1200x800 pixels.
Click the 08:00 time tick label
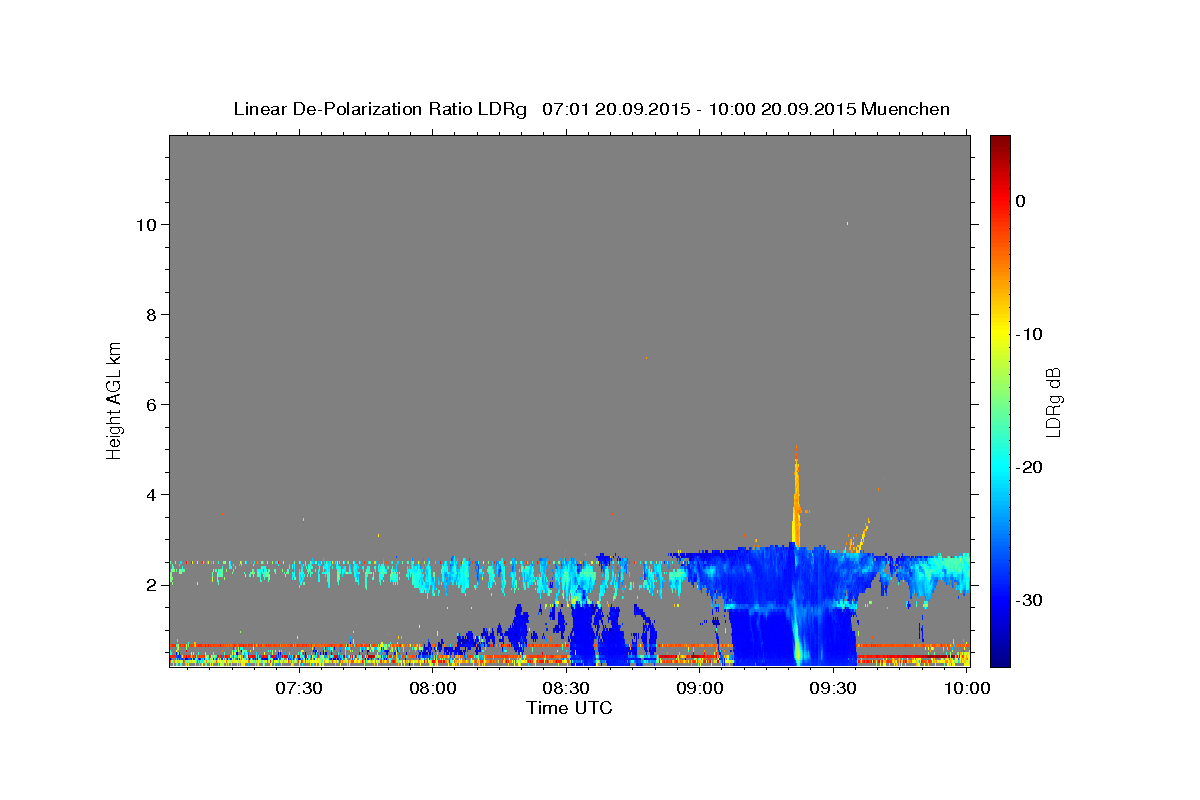(x=433, y=688)
